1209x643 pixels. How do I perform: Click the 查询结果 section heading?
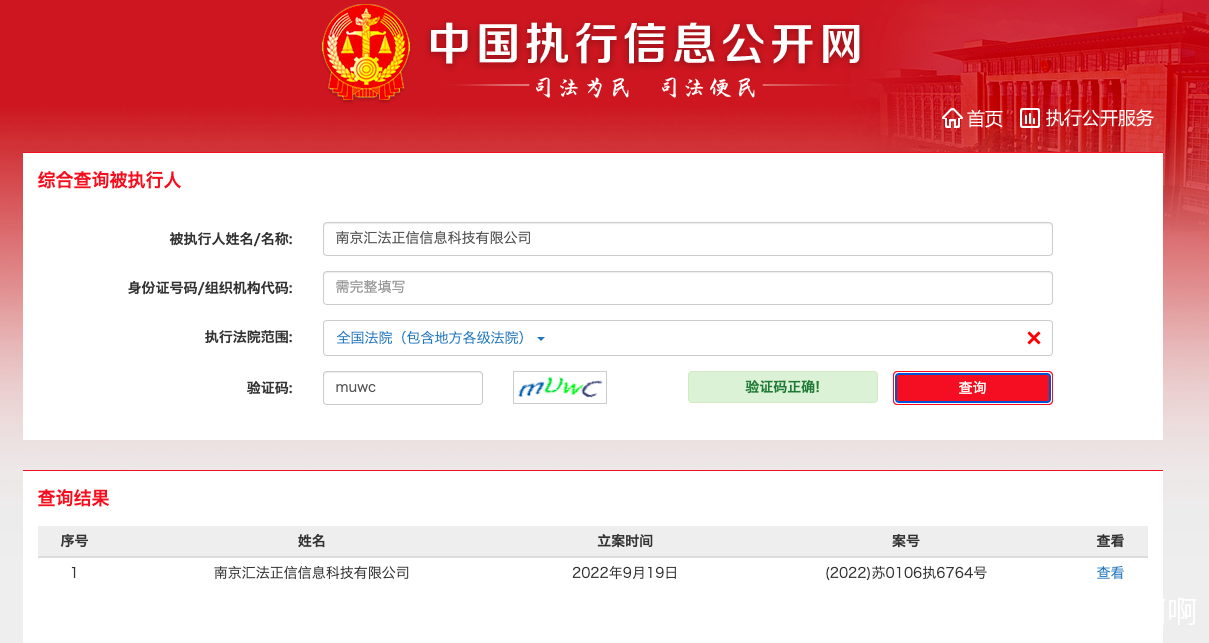pyautogui.click(x=73, y=498)
